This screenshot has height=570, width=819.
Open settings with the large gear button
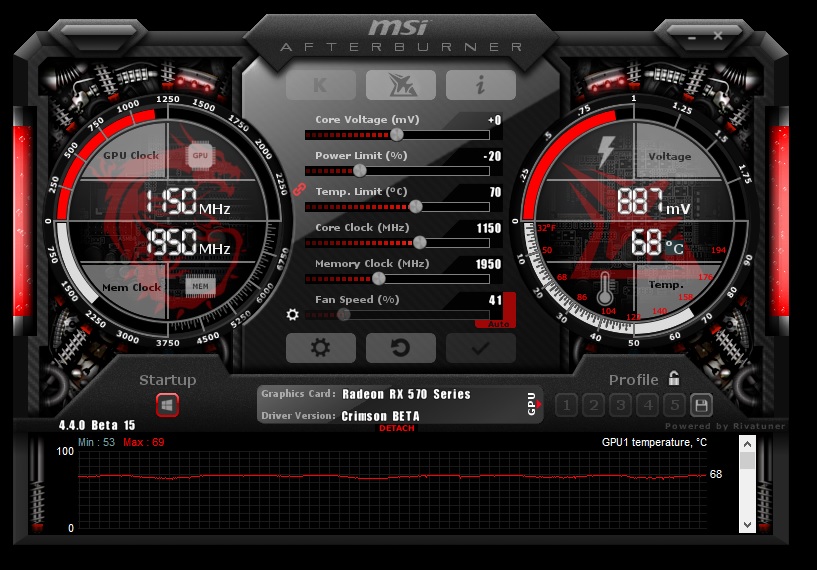click(321, 348)
